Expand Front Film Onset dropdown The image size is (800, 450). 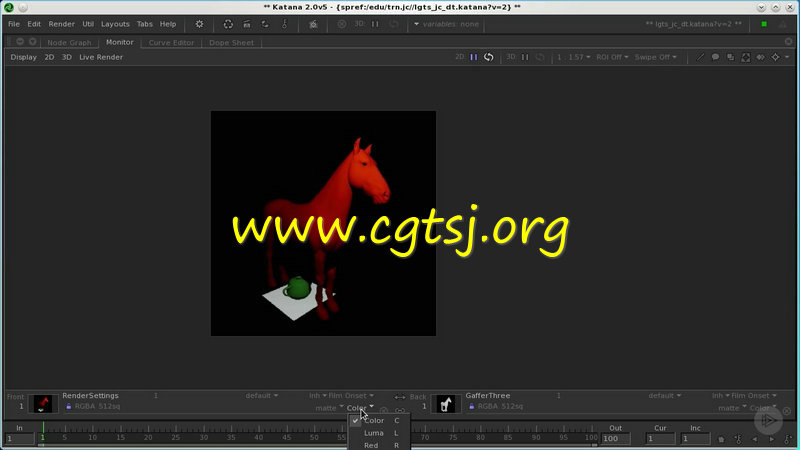click(351, 395)
